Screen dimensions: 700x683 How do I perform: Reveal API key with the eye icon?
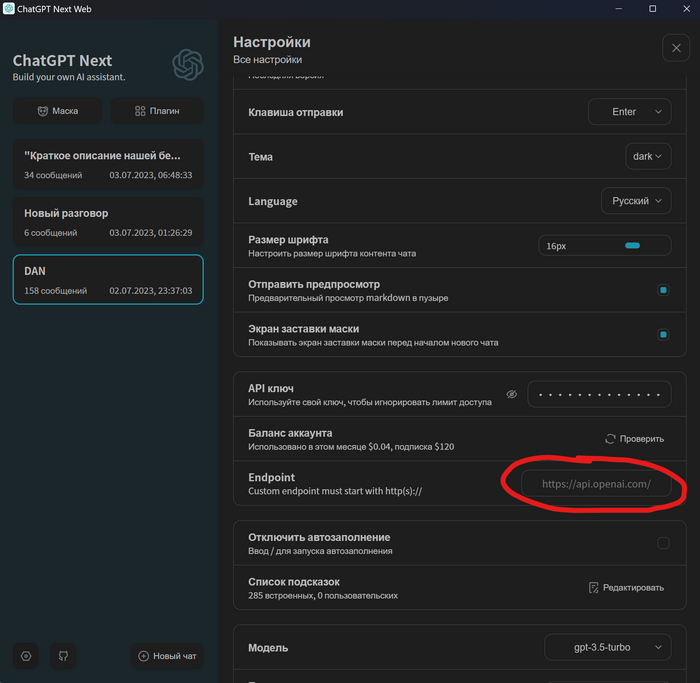click(511, 395)
